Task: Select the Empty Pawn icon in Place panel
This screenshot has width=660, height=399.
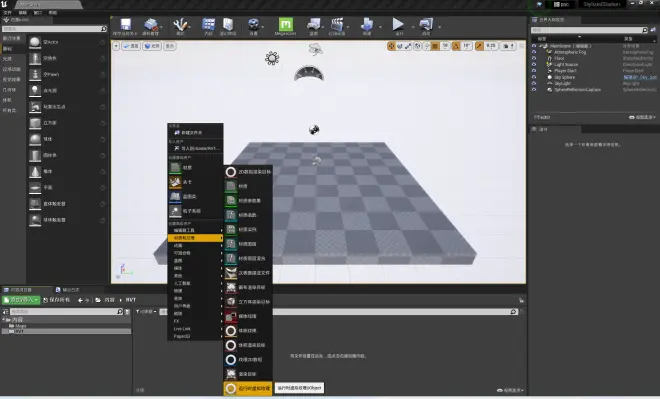Action: click(35, 74)
